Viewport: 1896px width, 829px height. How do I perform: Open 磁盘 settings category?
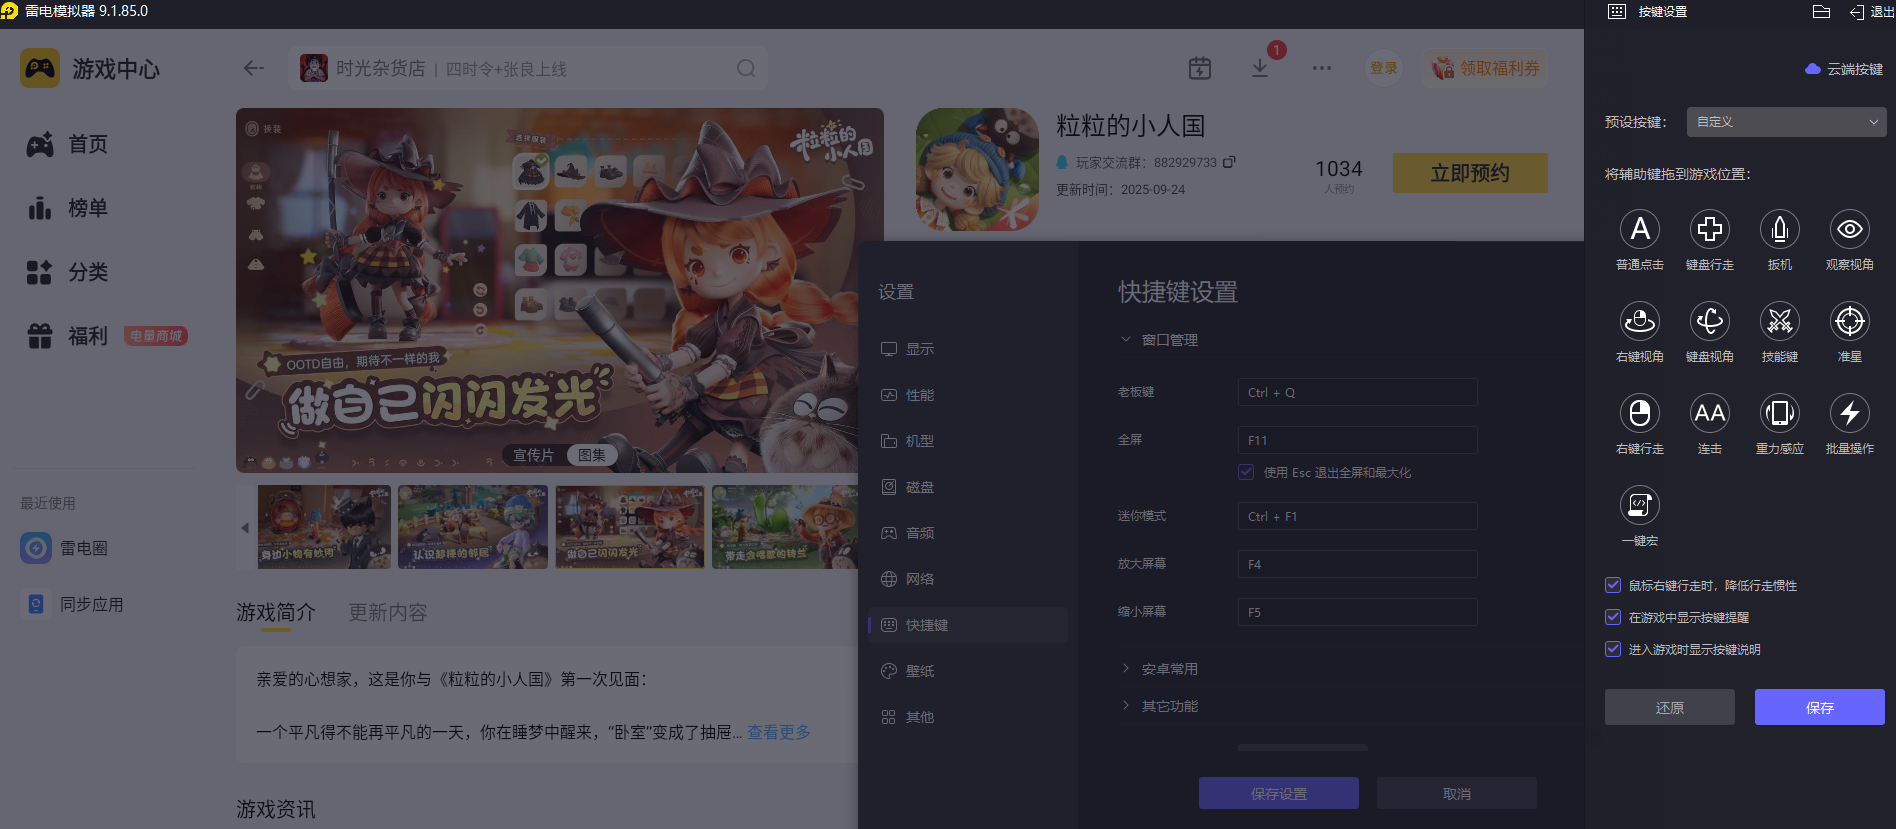968,487
